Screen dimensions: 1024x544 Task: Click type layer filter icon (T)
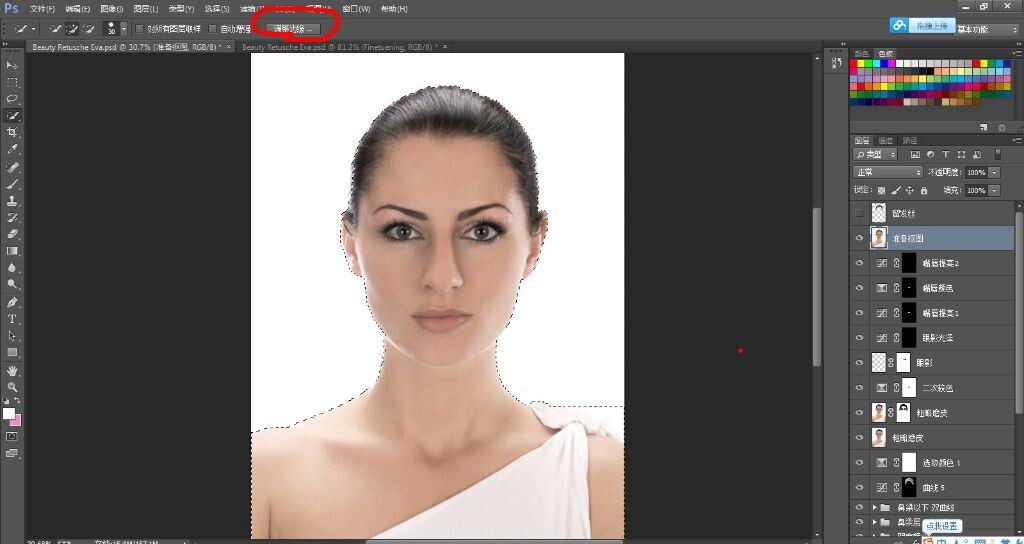click(946, 155)
